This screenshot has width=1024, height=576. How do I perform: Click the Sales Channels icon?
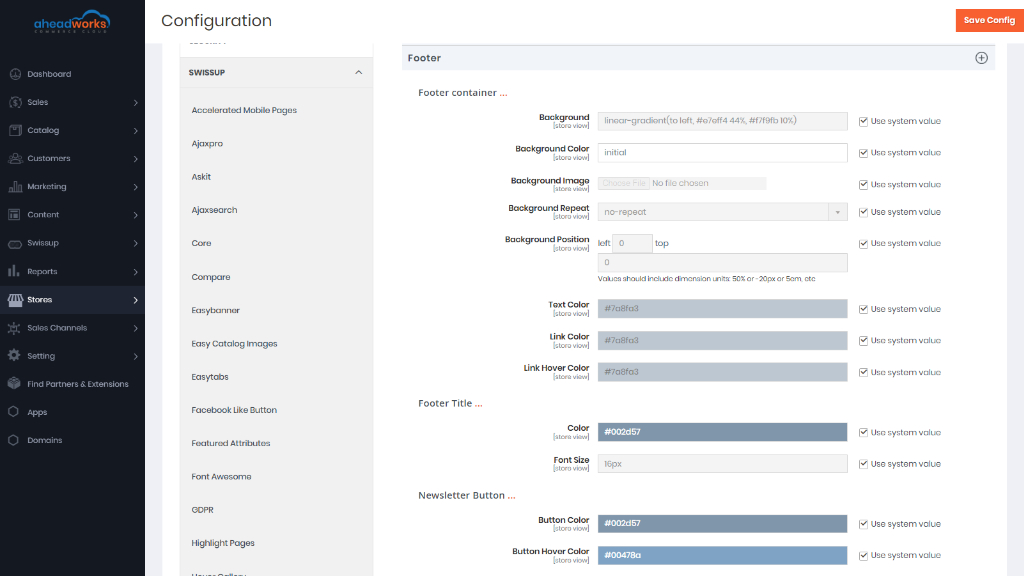tap(14, 328)
